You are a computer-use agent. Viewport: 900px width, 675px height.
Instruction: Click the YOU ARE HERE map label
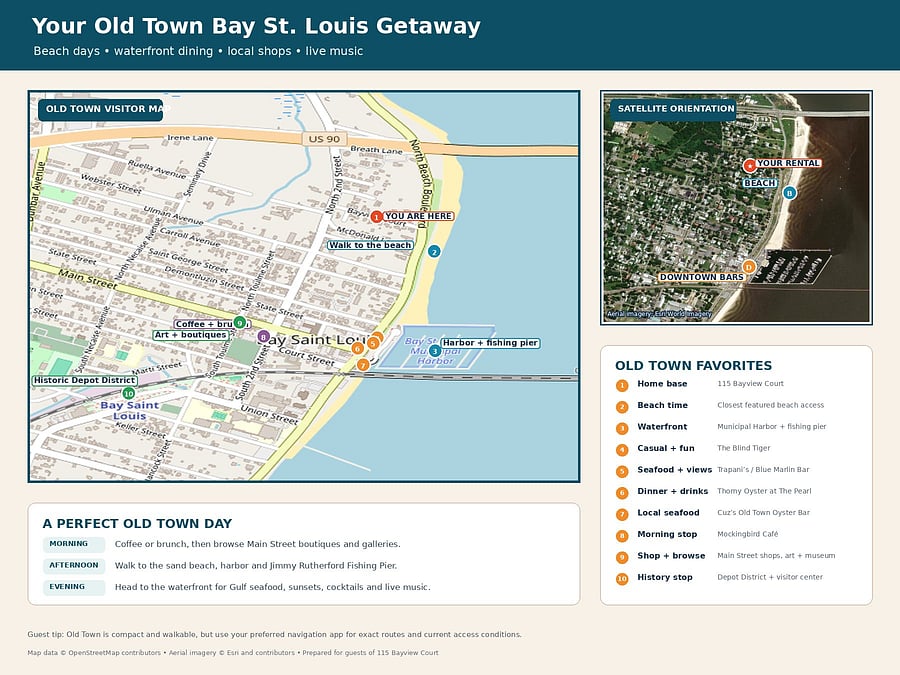point(418,216)
